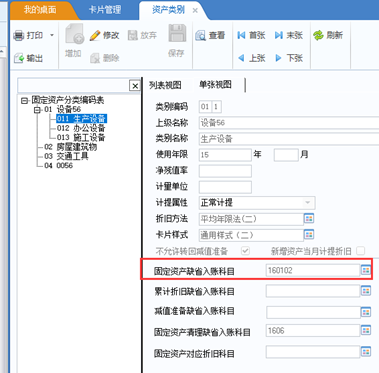Go to last record with 末张
This screenshot has height=373, width=379.
[x=289, y=35]
